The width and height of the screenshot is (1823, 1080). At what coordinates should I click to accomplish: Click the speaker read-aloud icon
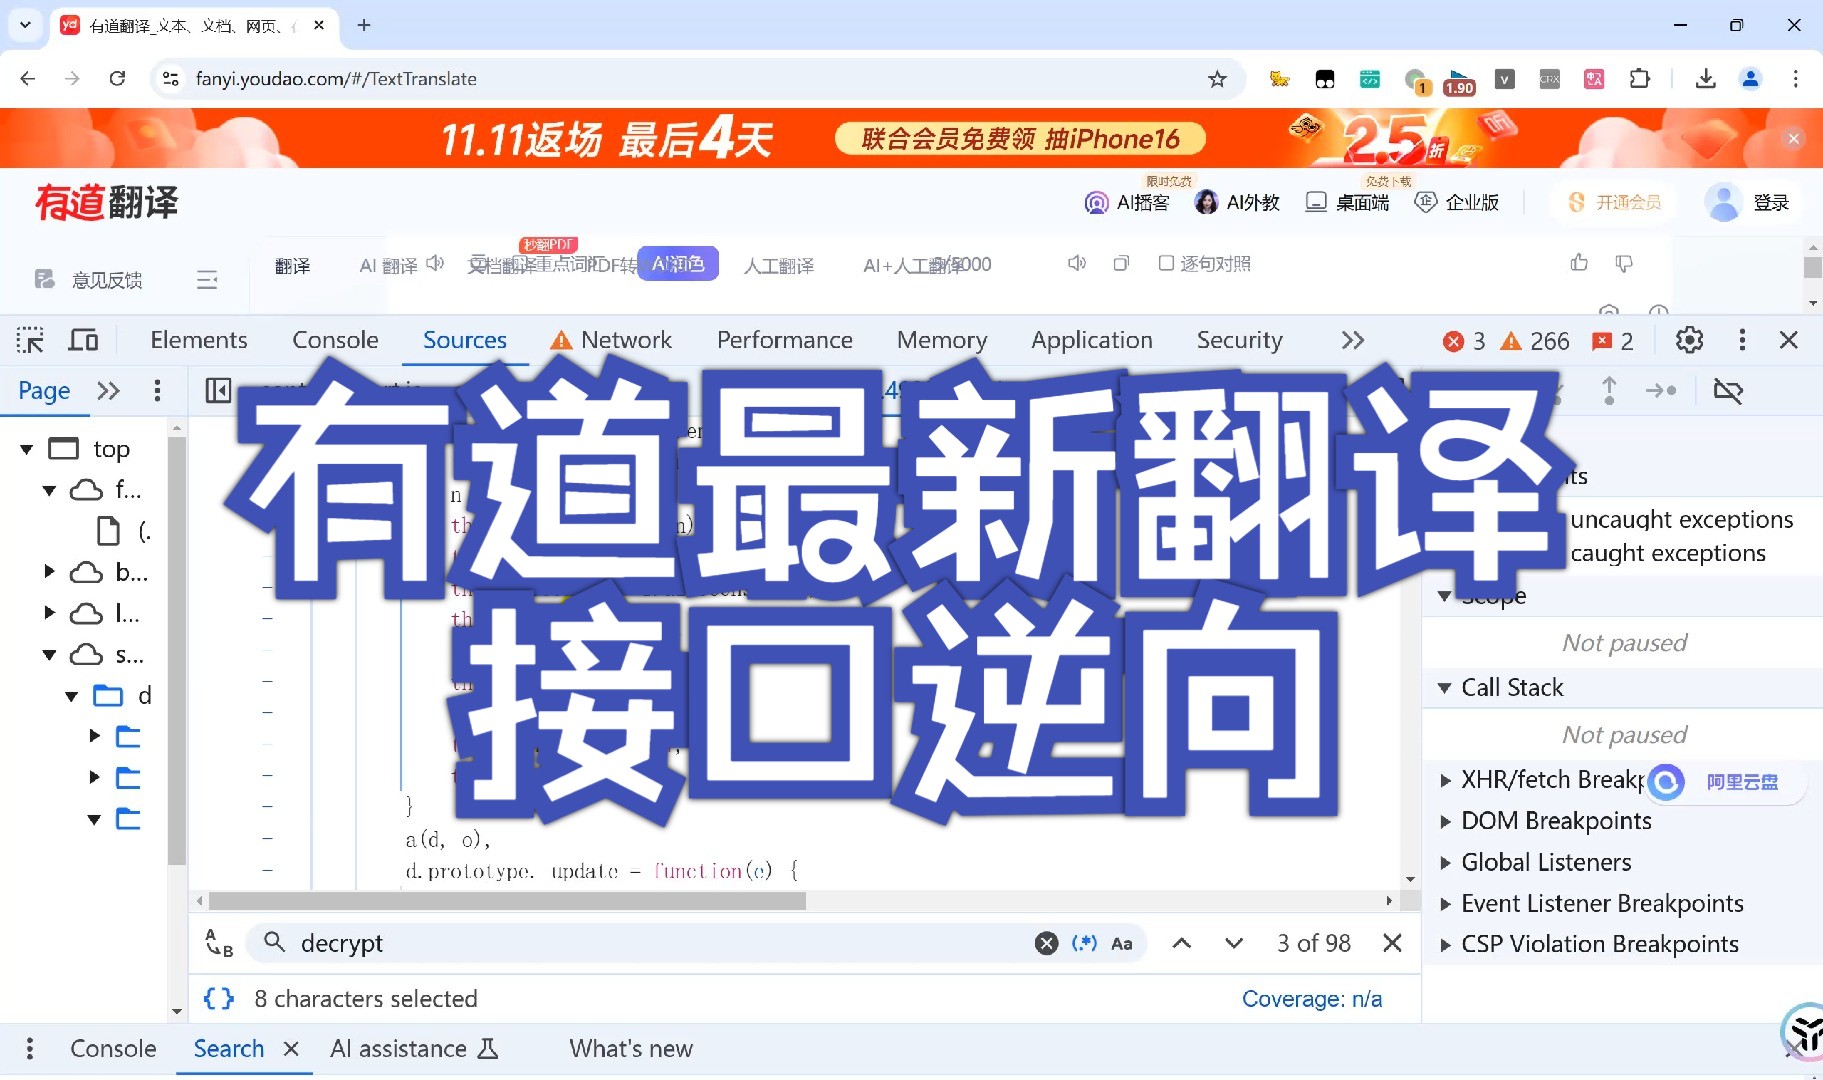click(1076, 263)
